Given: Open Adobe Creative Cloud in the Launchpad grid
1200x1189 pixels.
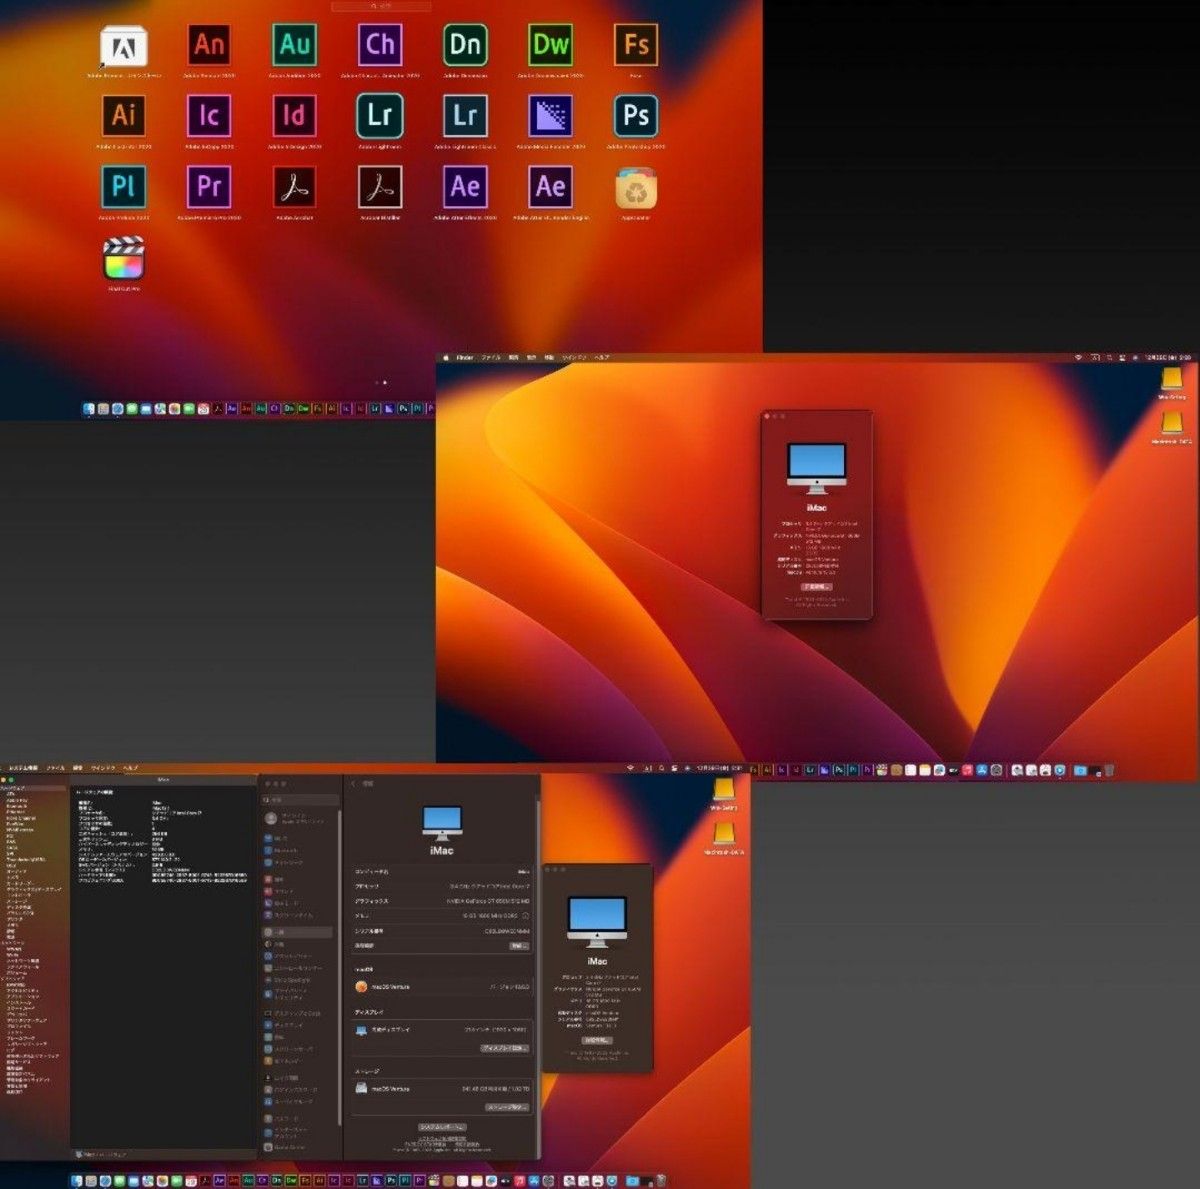Looking at the screenshot, I should point(124,45).
